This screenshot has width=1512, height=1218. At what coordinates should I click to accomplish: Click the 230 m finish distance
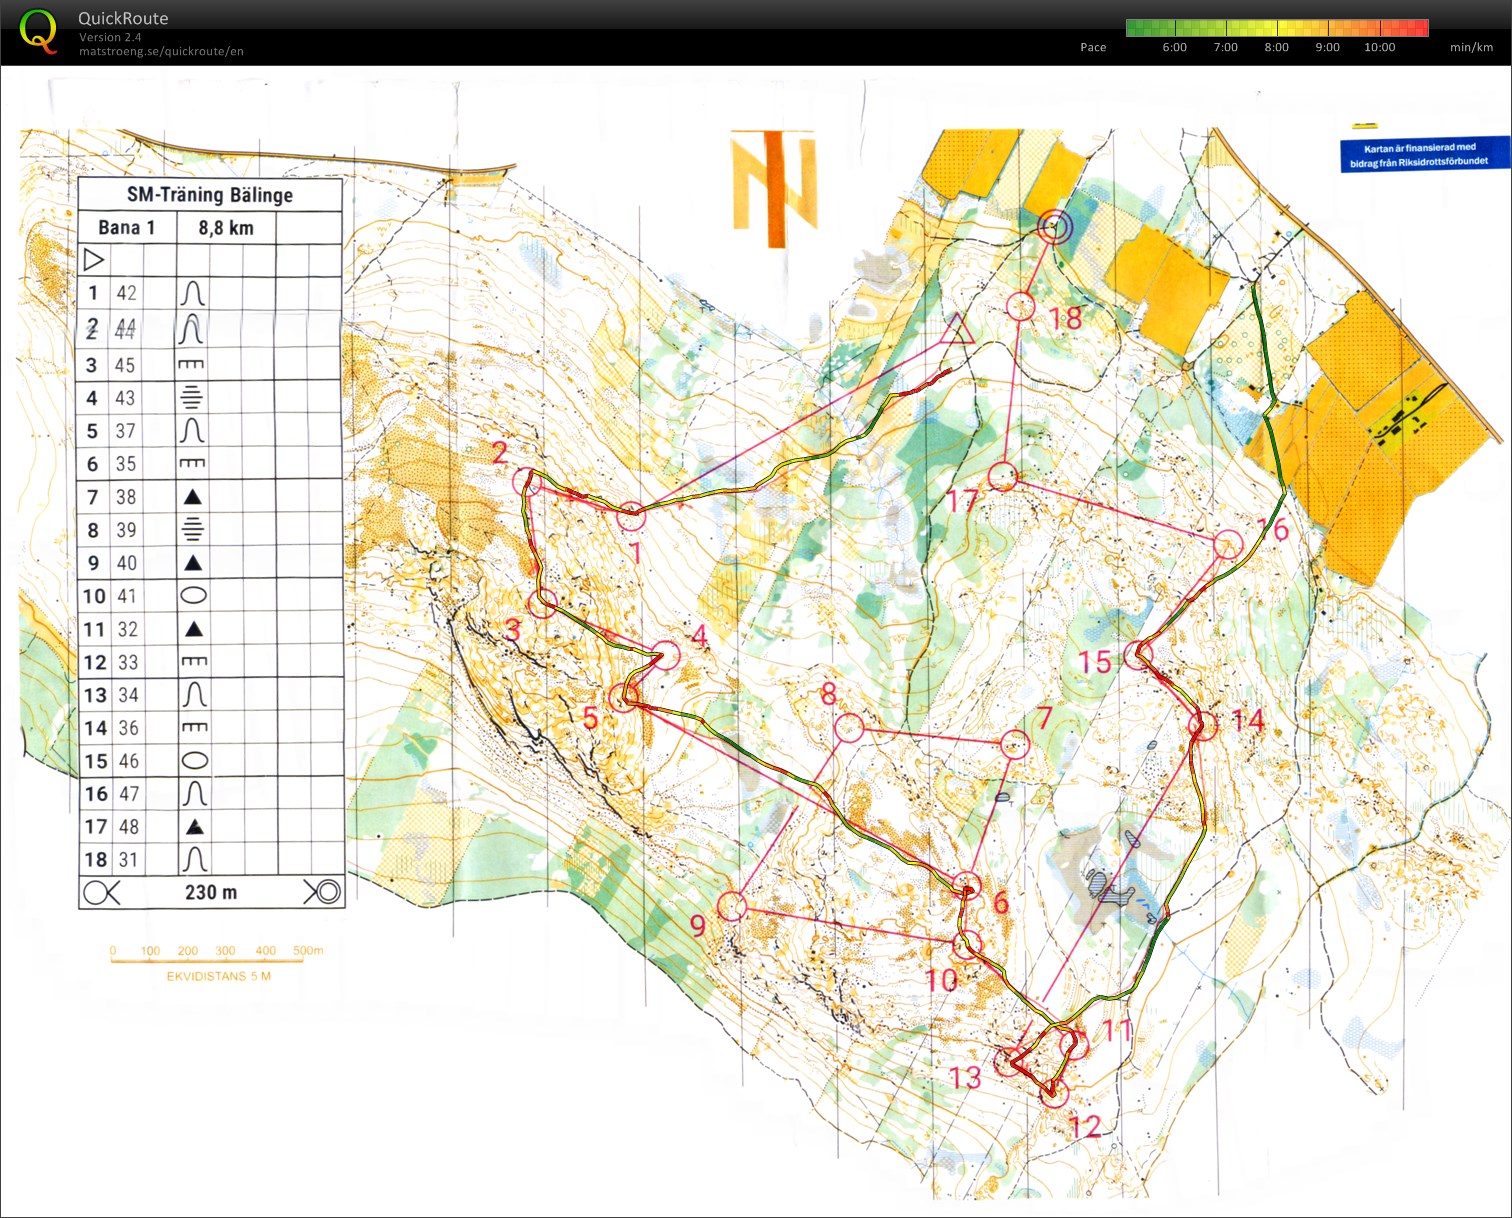click(211, 892)
